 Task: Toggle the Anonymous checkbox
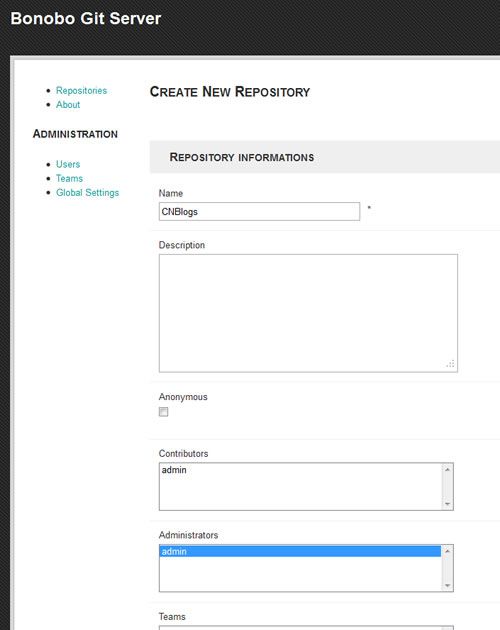click(164, 412)
